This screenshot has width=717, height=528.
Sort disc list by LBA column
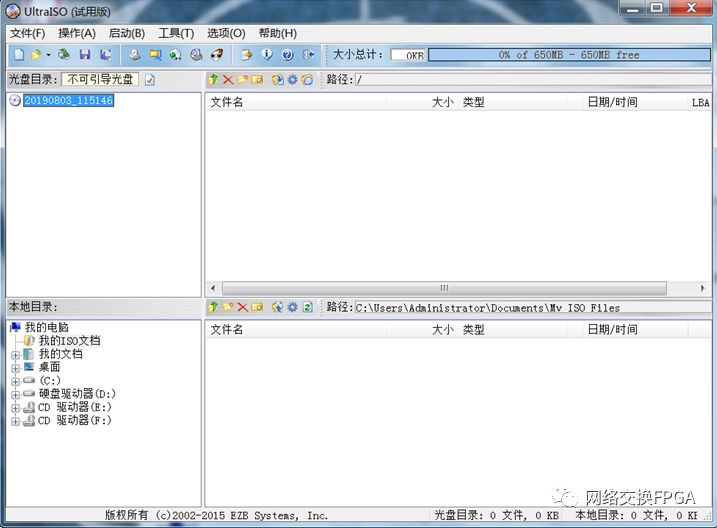point(700,102)
